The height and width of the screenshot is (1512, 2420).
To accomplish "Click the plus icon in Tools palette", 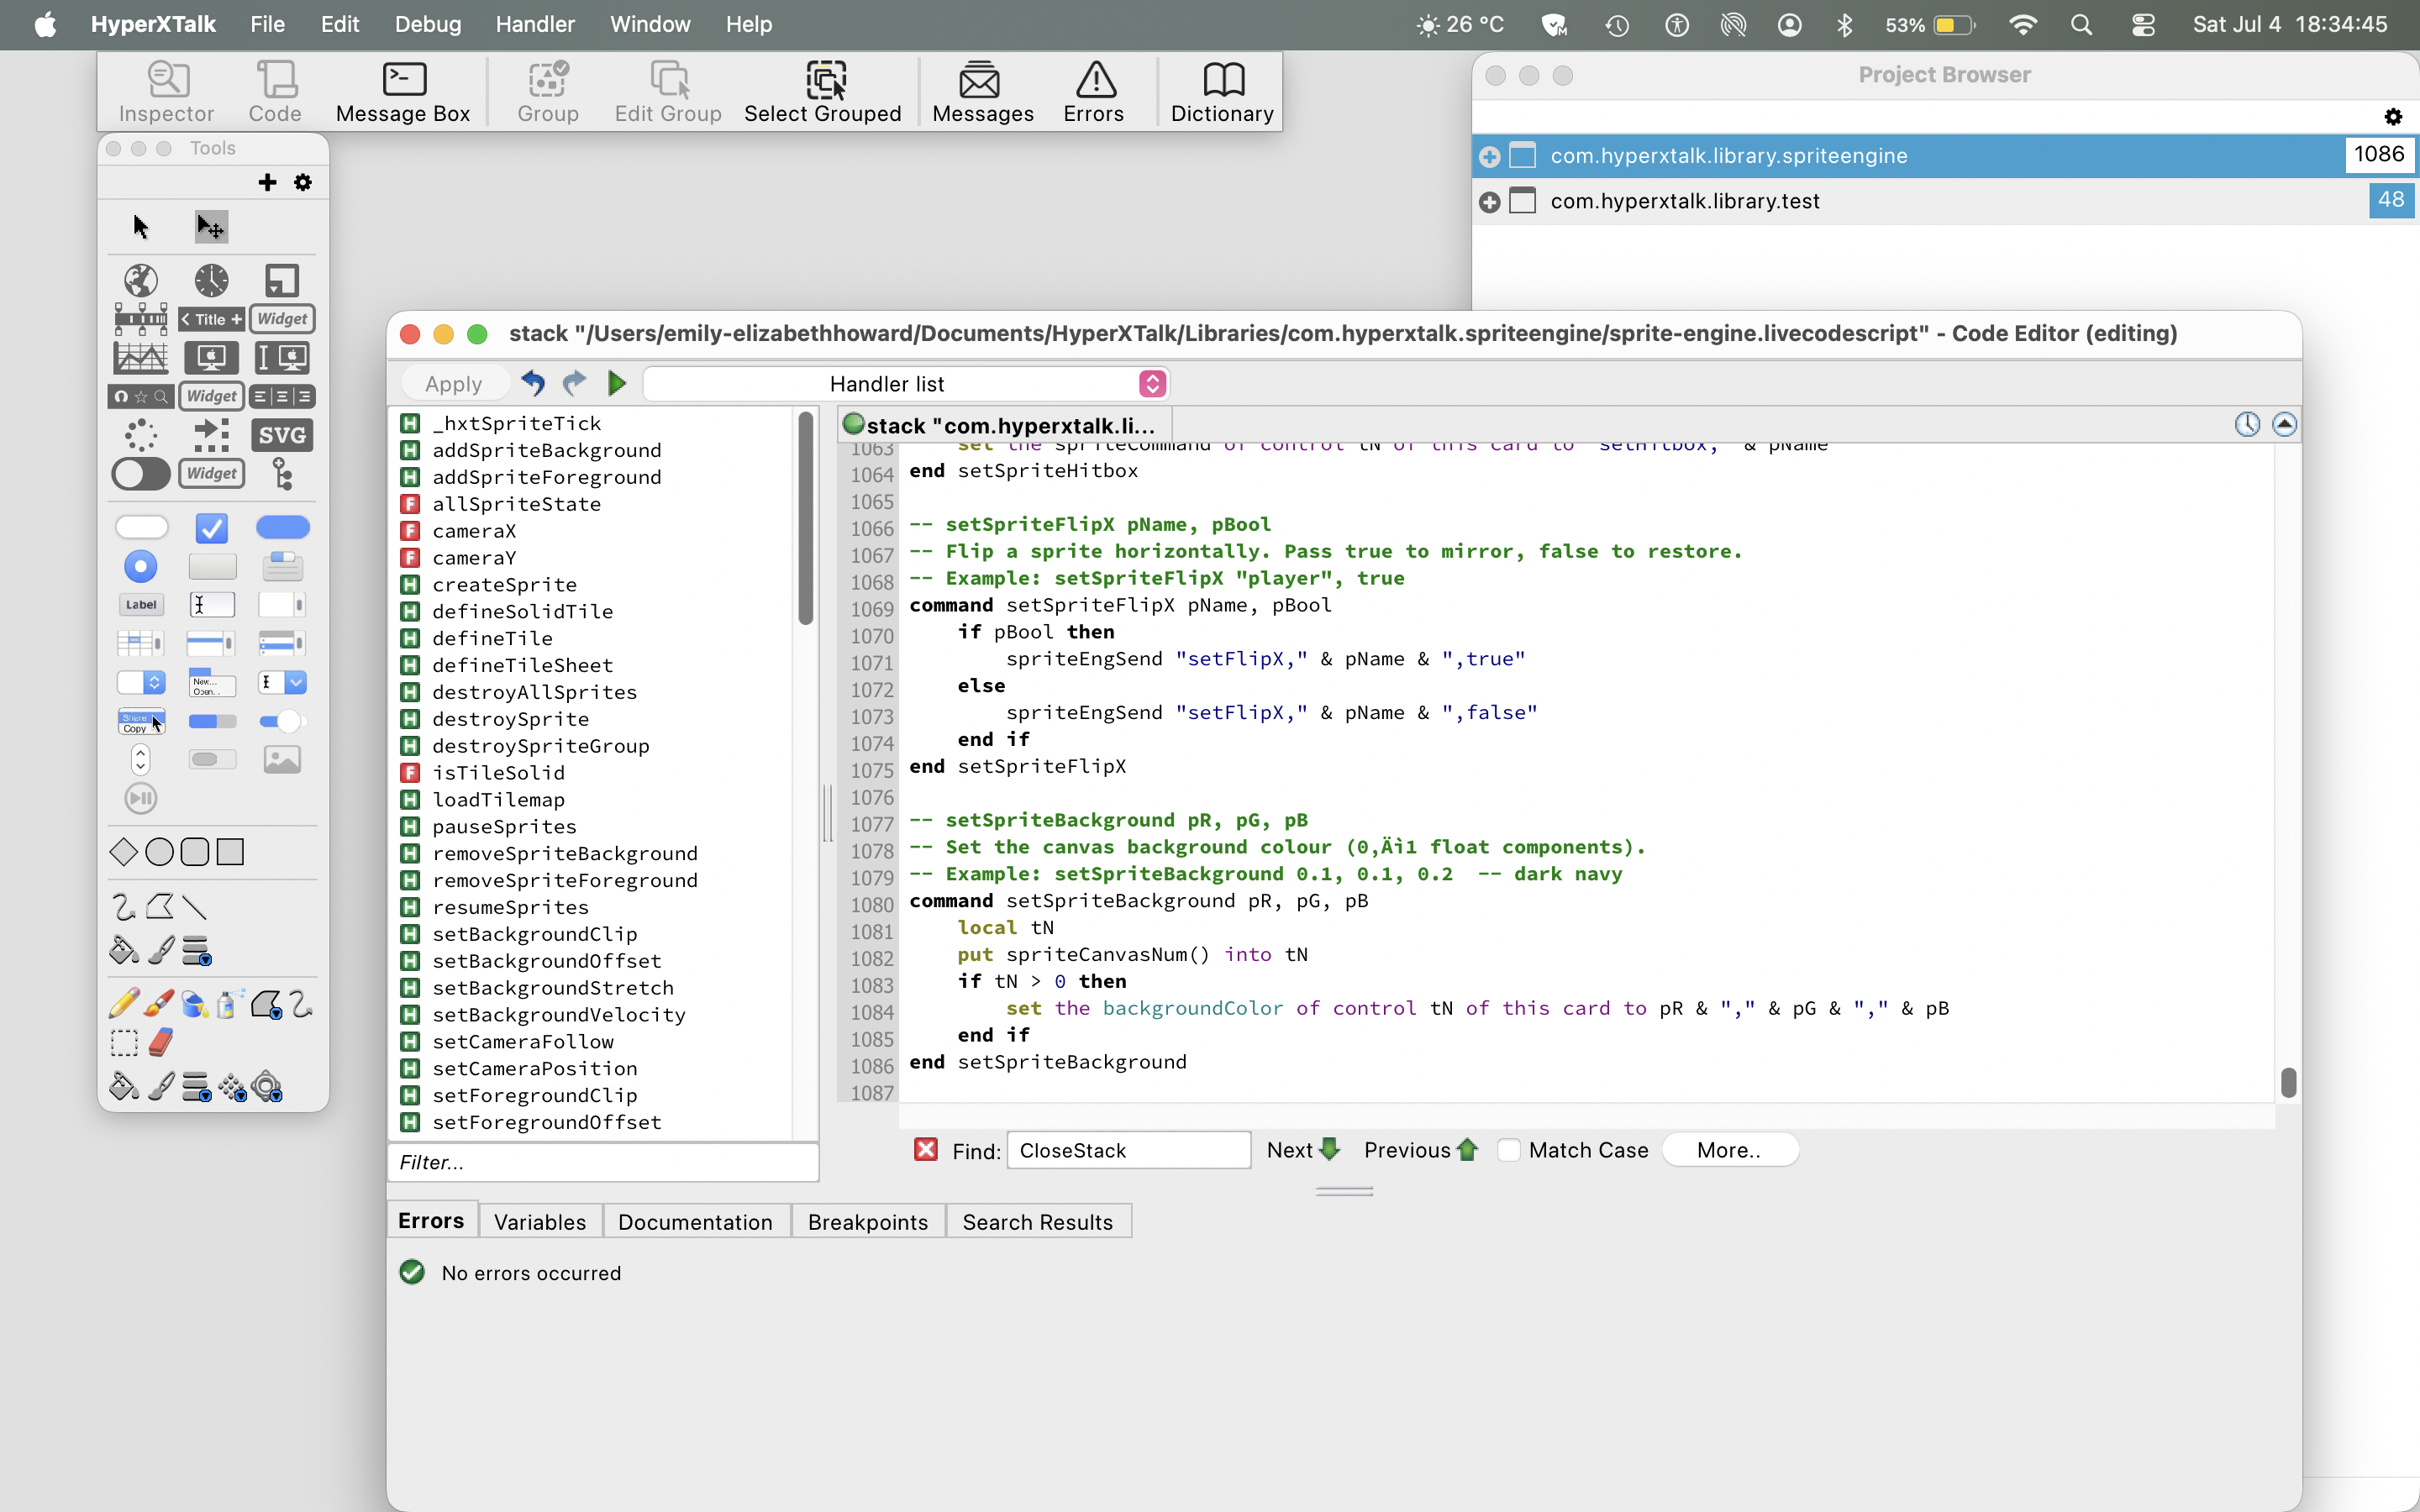I will pos(267,182).
